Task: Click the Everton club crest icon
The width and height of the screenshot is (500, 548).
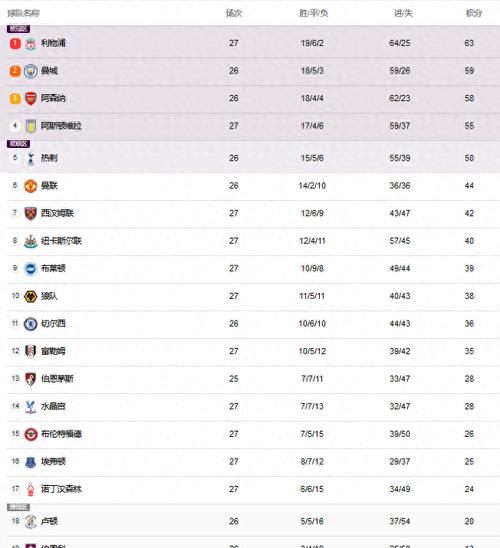Action: [30, 462]
